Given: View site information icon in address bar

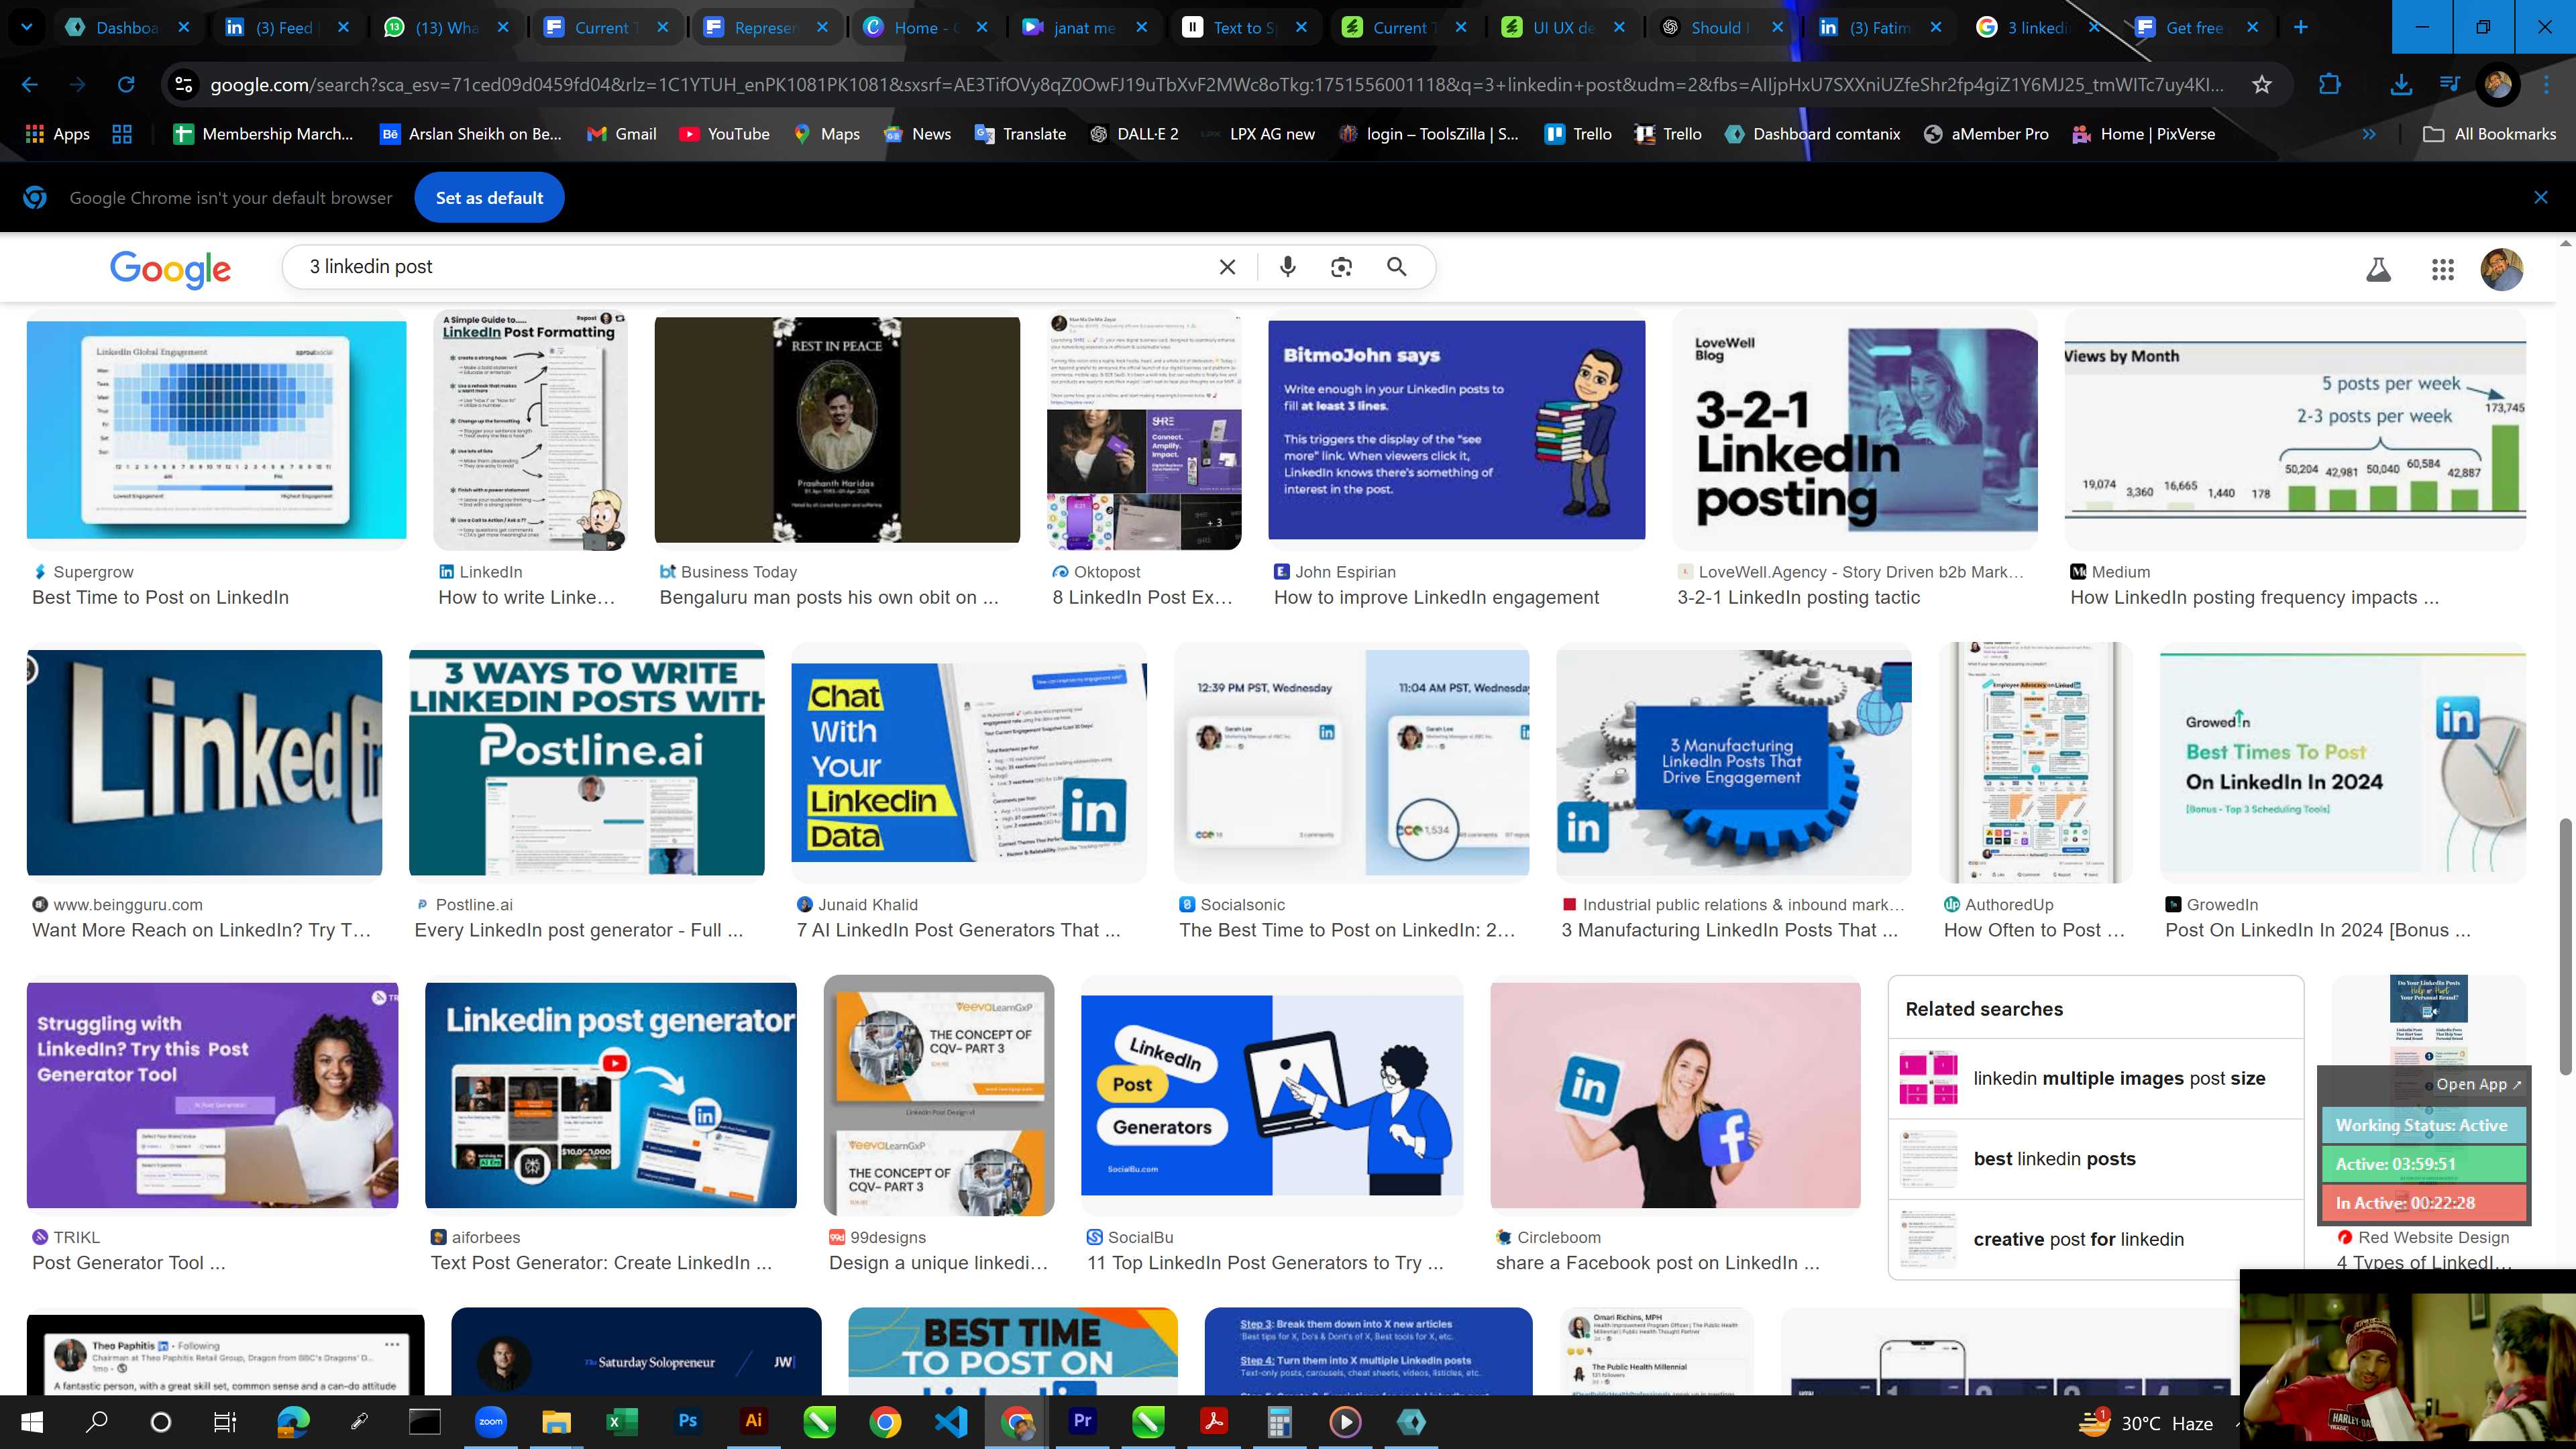Looking at the screenshot, I should (184, 85).
